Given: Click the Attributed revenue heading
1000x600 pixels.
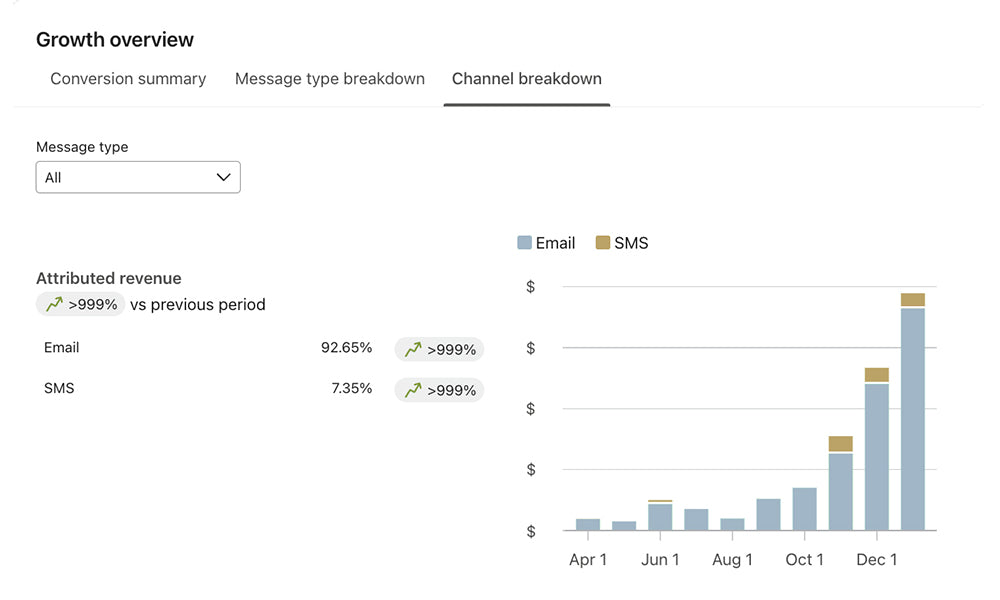Looking at the screenshot, I should click(109, 279).
